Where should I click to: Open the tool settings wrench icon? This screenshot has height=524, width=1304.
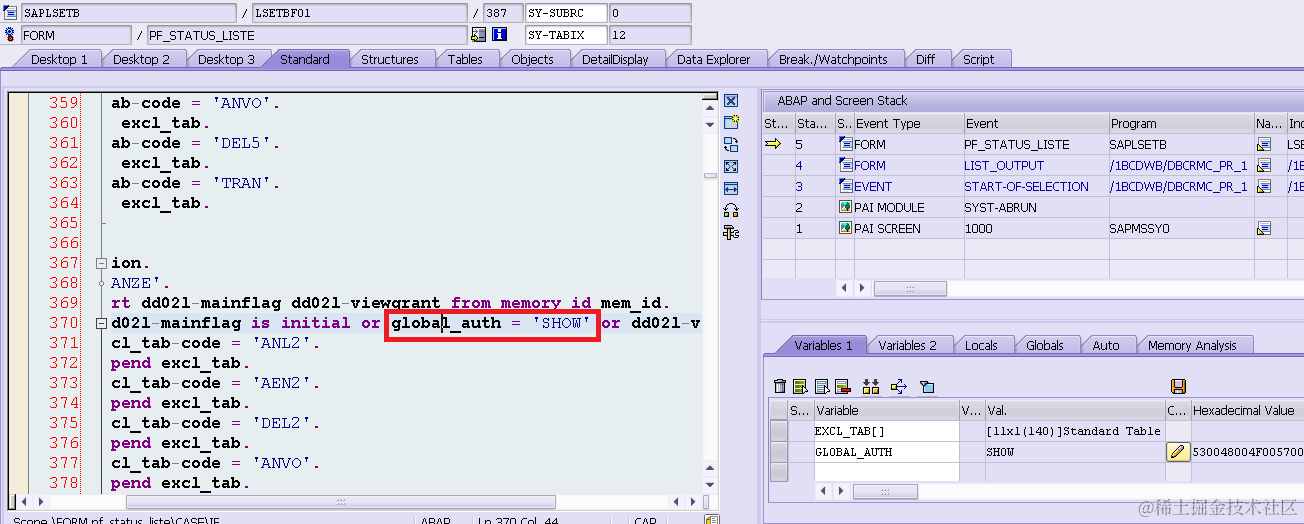click(x=731, y=232)
